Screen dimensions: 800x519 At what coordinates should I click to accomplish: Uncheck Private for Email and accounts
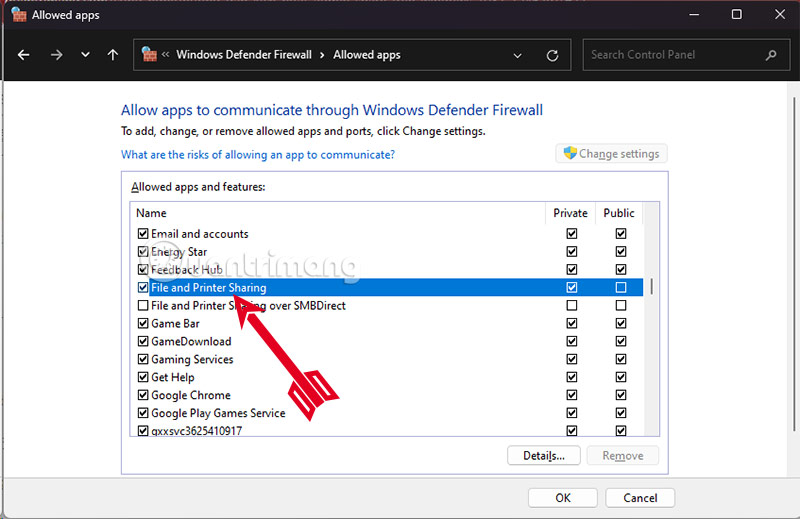571,234
